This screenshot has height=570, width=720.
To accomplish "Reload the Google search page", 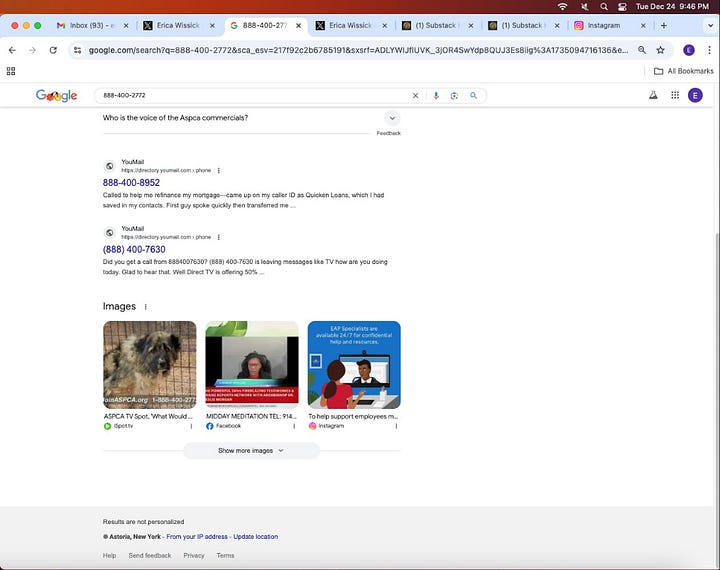I will point(53,50).
